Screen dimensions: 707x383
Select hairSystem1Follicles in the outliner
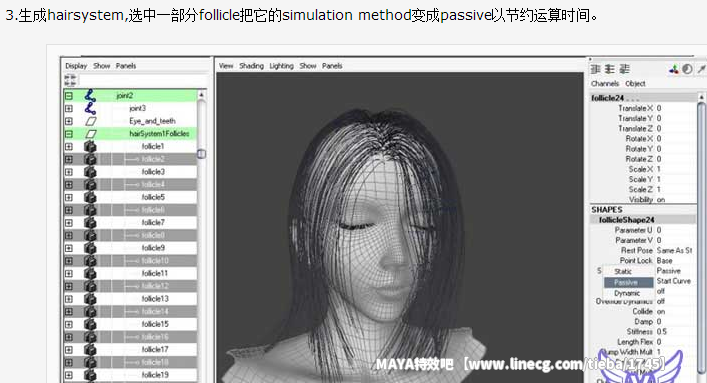[159, 134]
